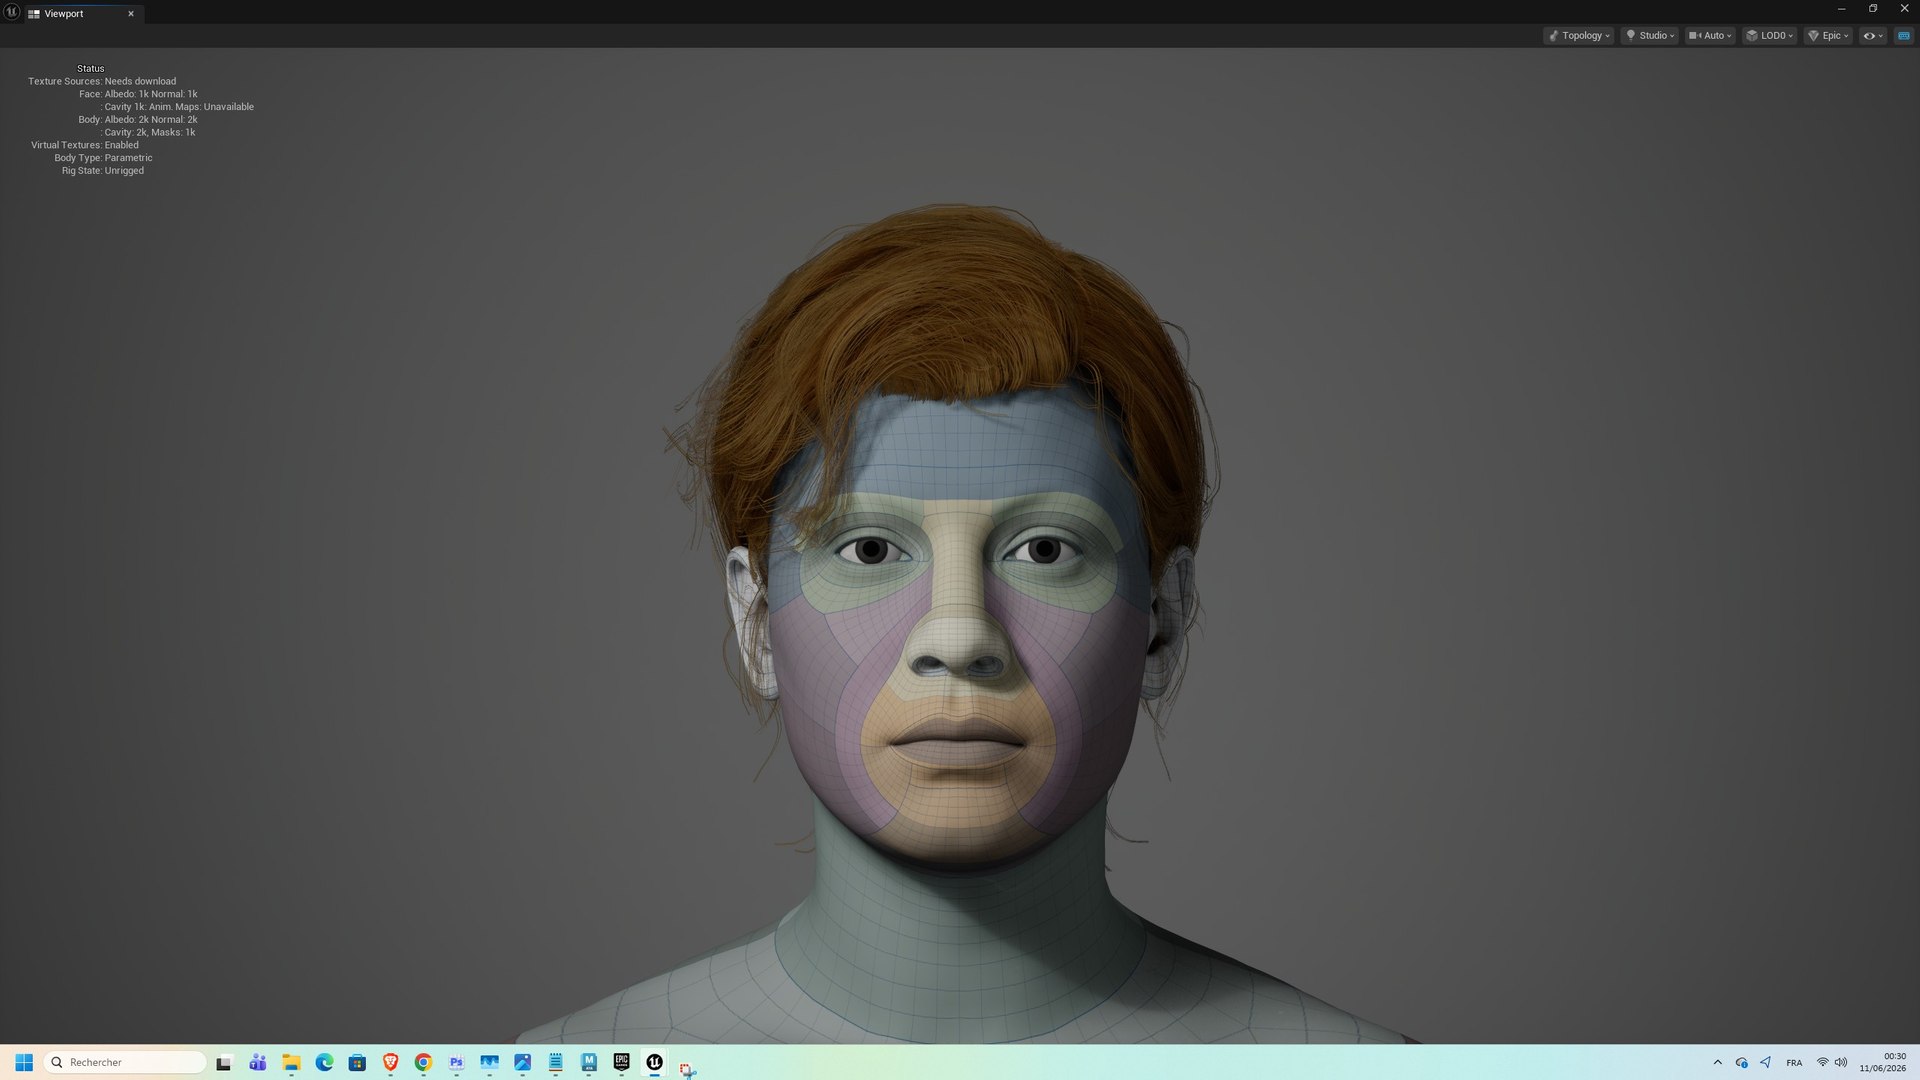Image resolution: width=1920 pixels, height=1080 pixels.
Task: Click the location arrow tray icon
Action: [x=1765, y=1062]
